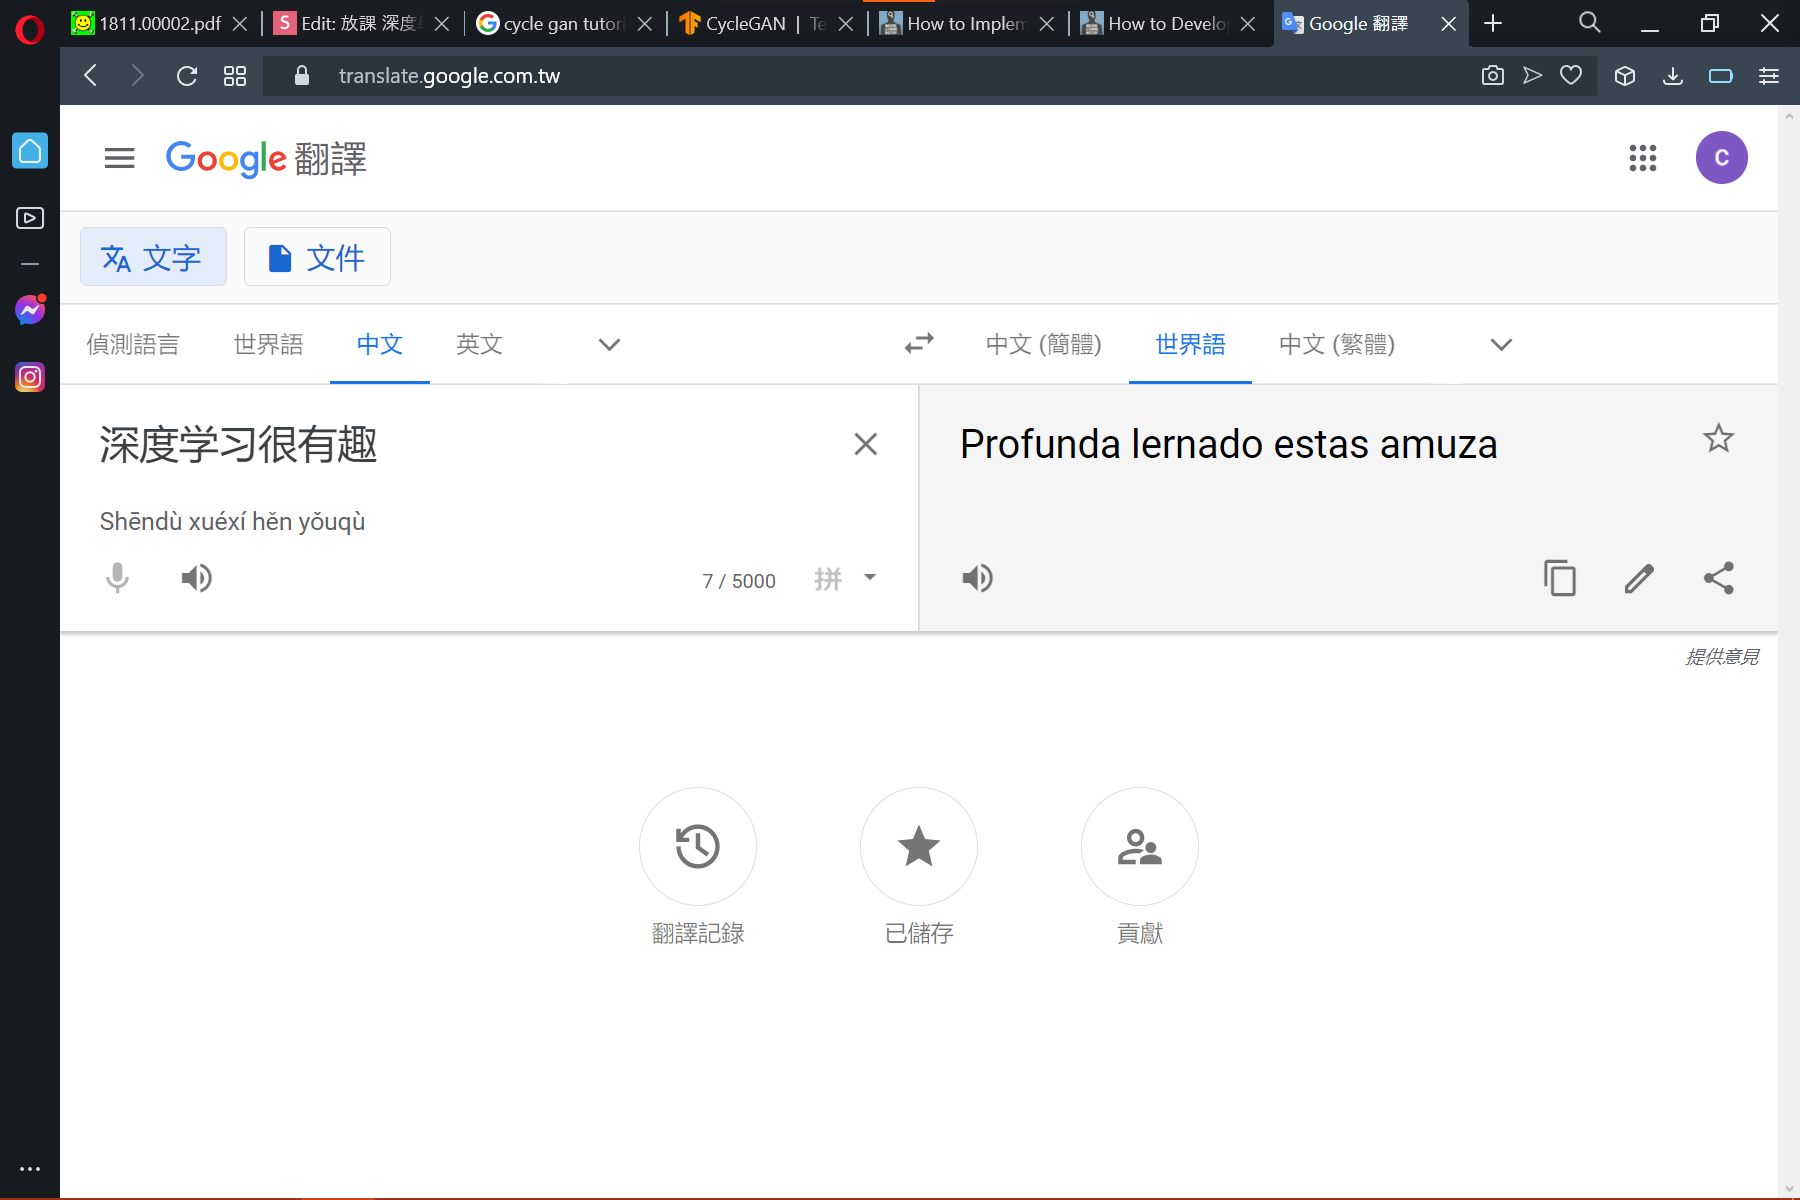
Task: Switch to the How to Develop tab
Action: (1166, 23)
